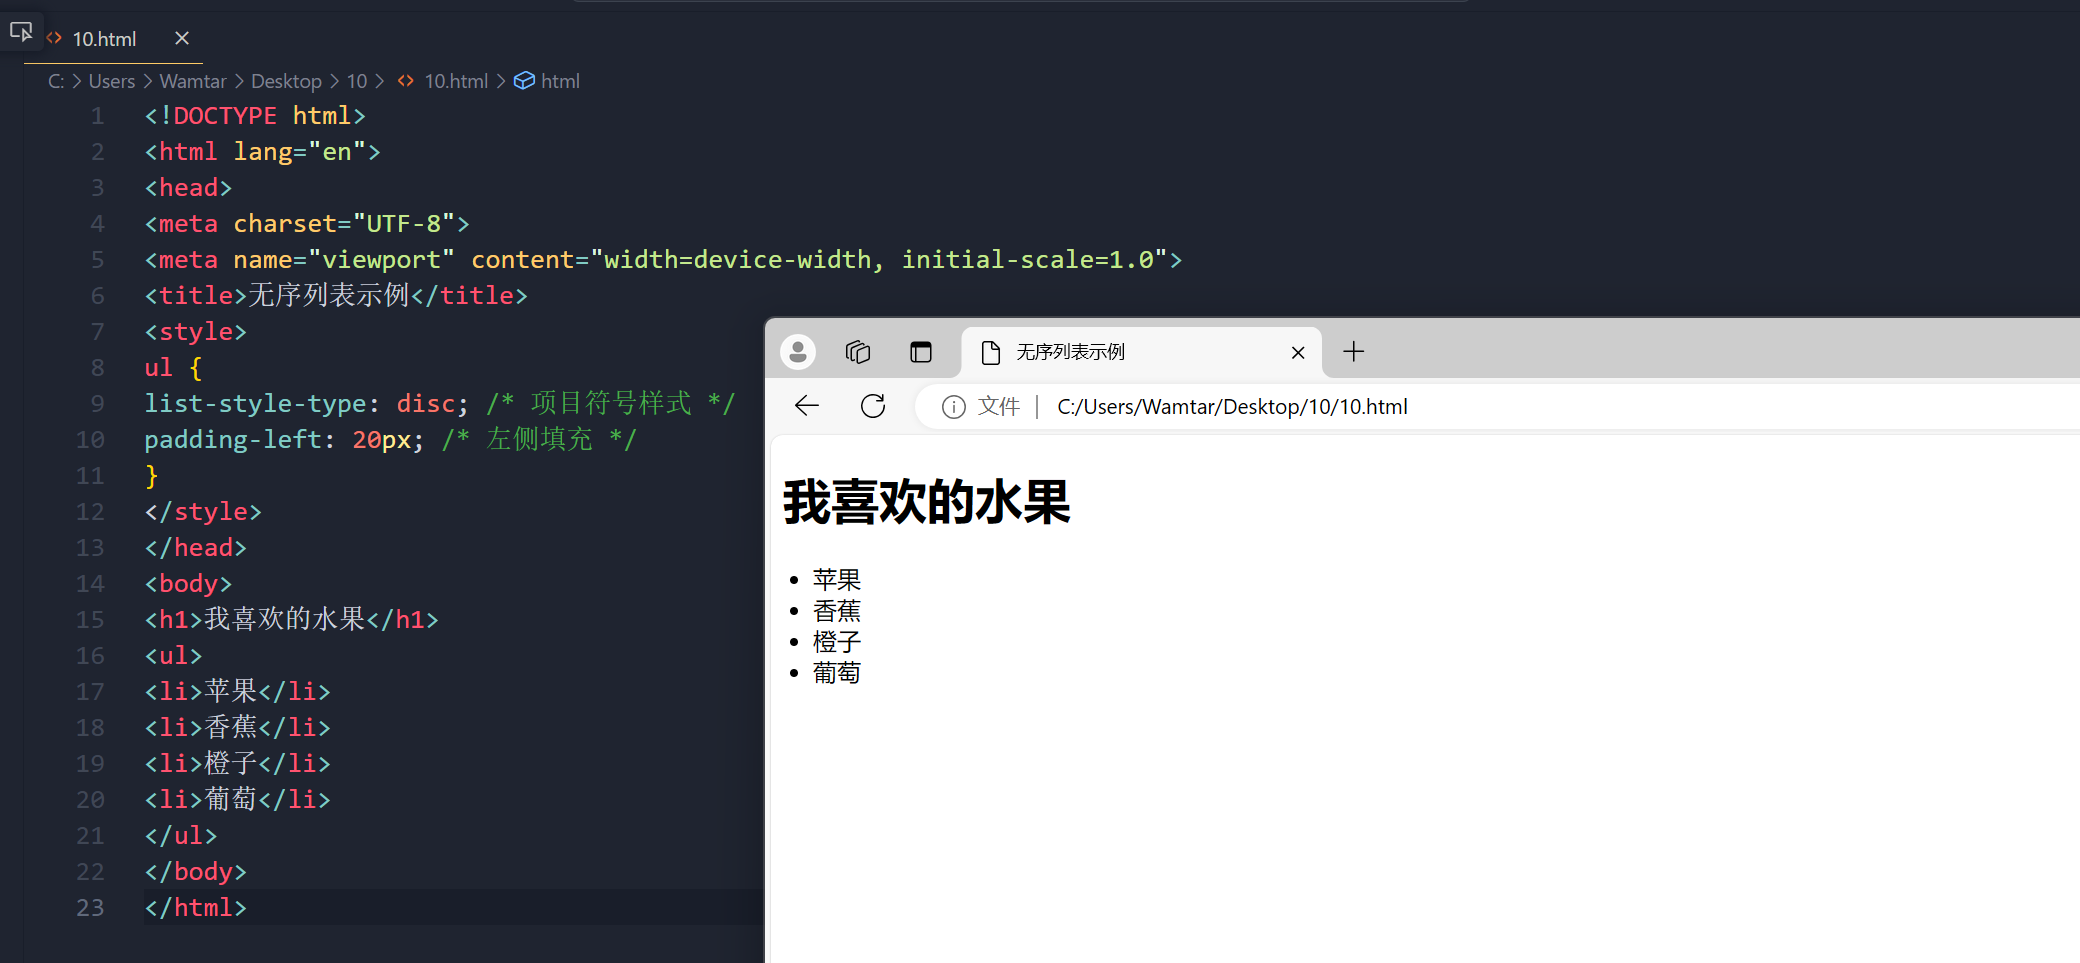Click the html symbol cube icon in breadcrumbs
This screenshot has width=2080, height=963.
click(524, 81)
